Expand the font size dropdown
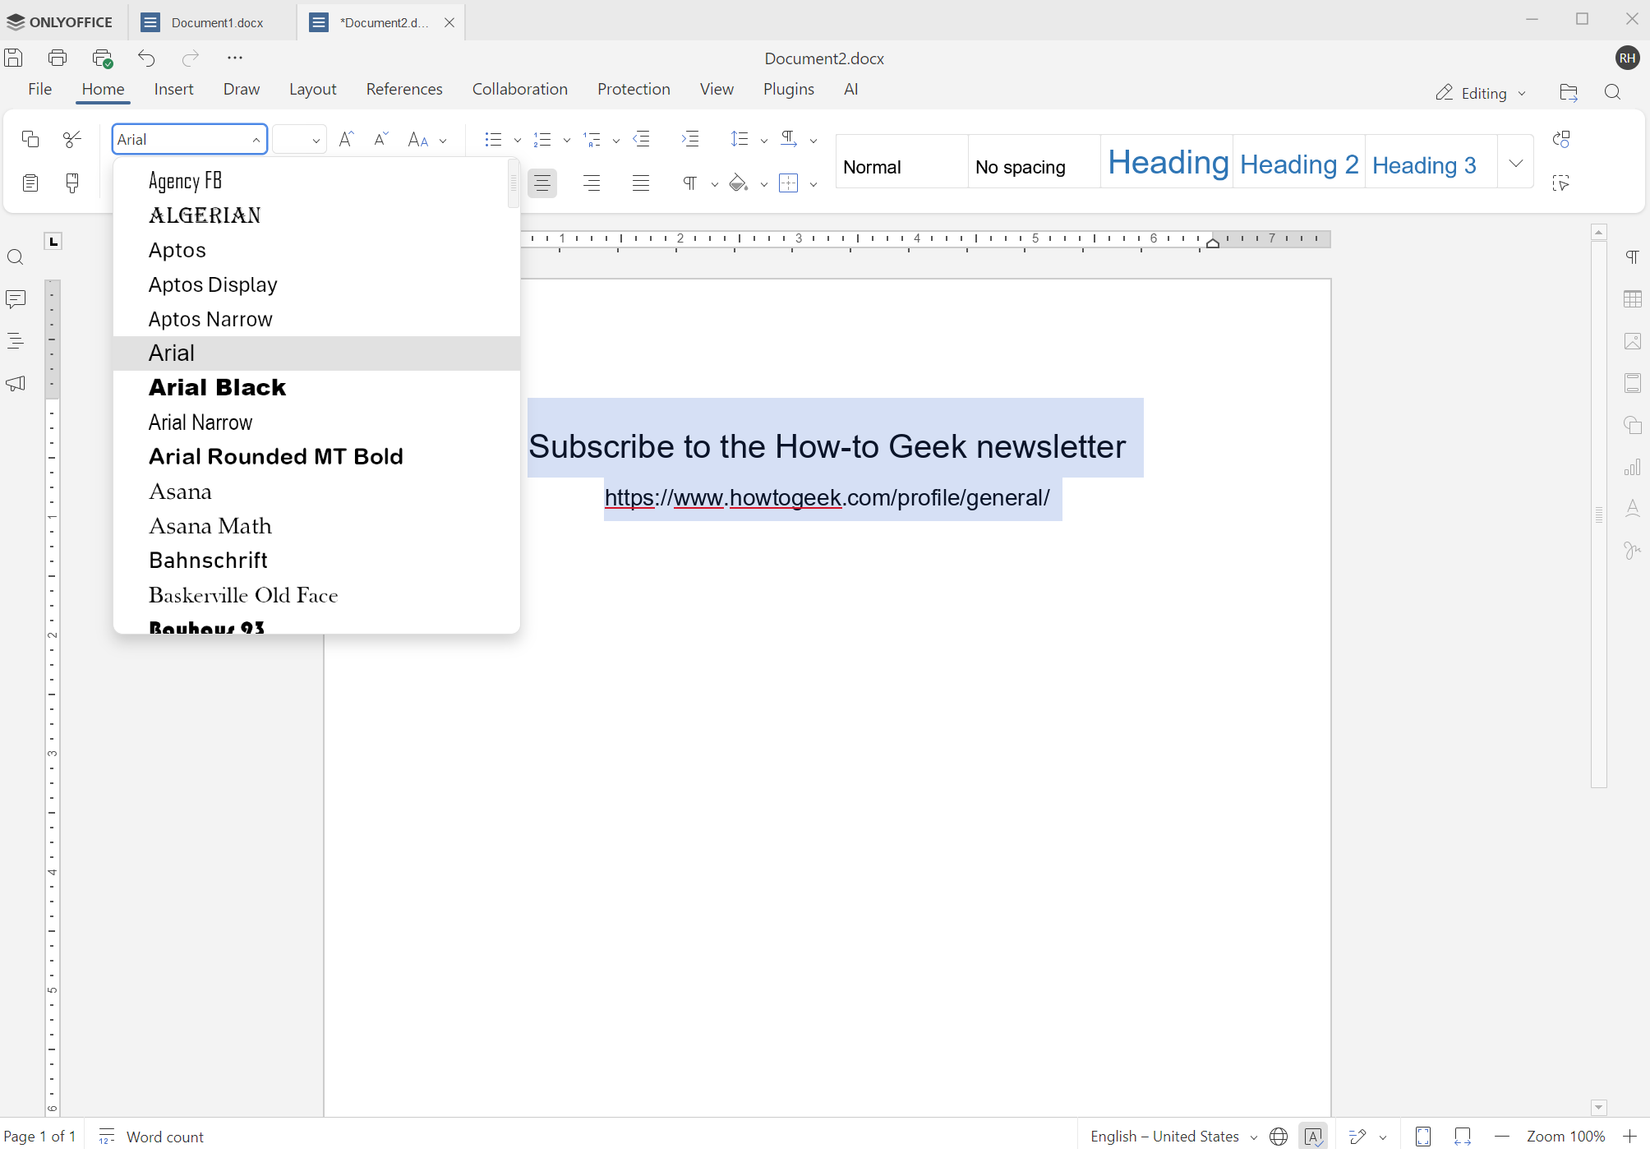Viewport: 1650px width, 1149px height. [316, 140]
